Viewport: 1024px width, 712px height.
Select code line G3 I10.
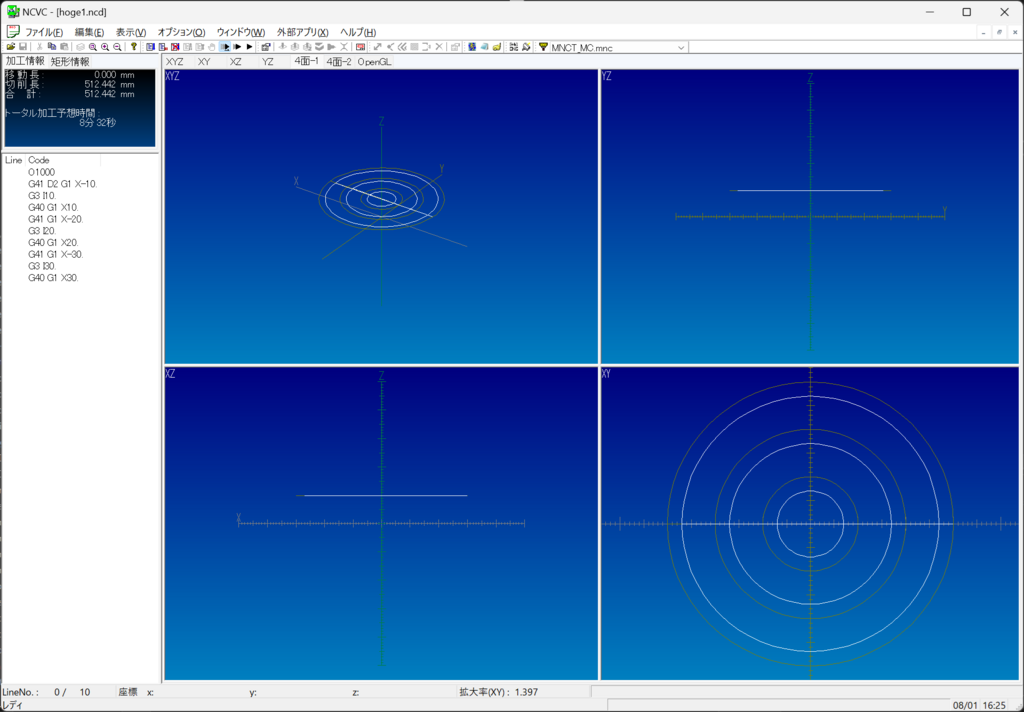(42, 196)
